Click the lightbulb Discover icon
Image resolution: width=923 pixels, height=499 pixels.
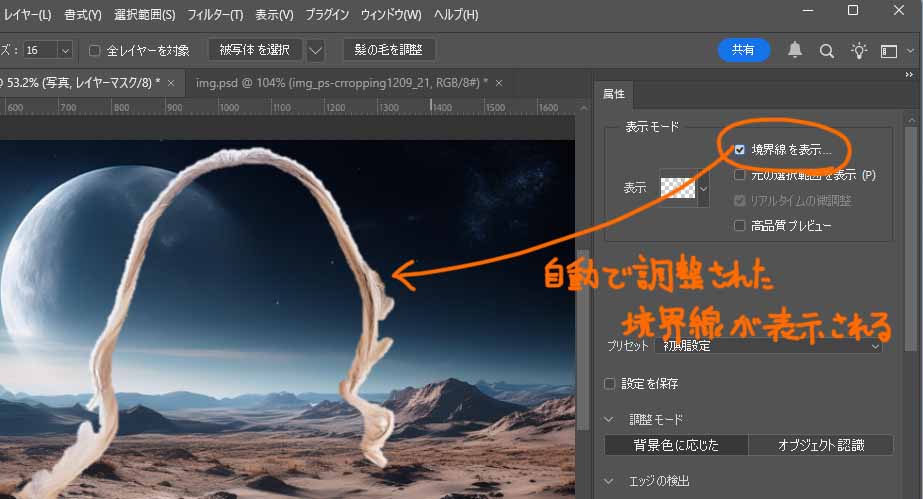point(858,50)
